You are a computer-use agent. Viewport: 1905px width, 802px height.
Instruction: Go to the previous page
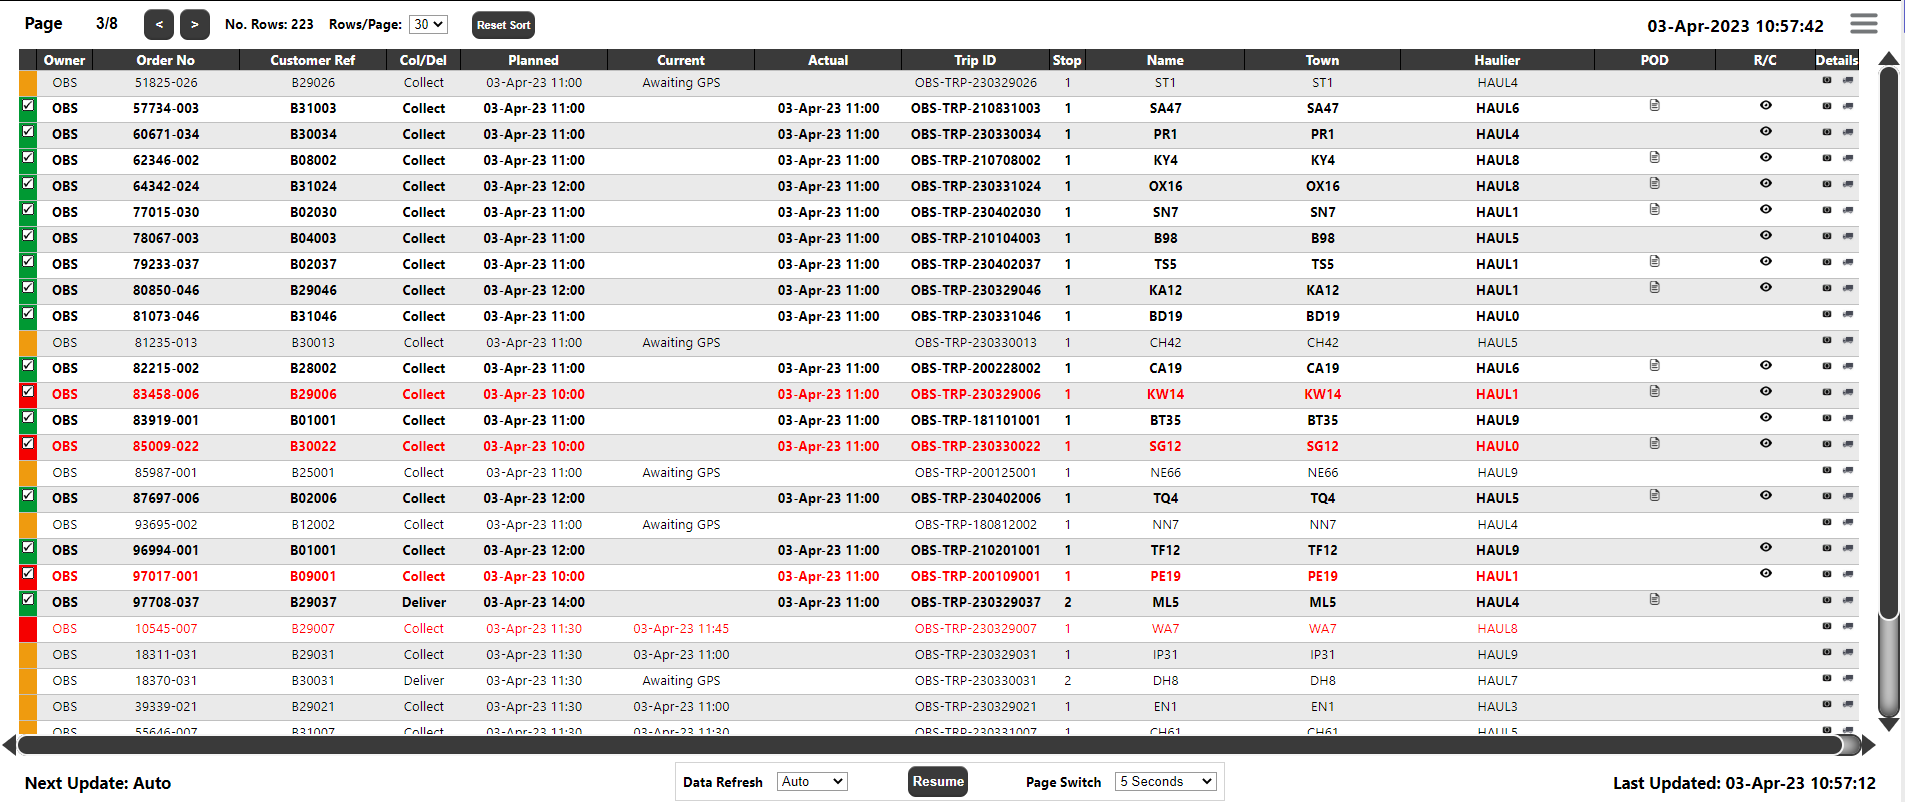pyautogui.click(x=159, y=24)
